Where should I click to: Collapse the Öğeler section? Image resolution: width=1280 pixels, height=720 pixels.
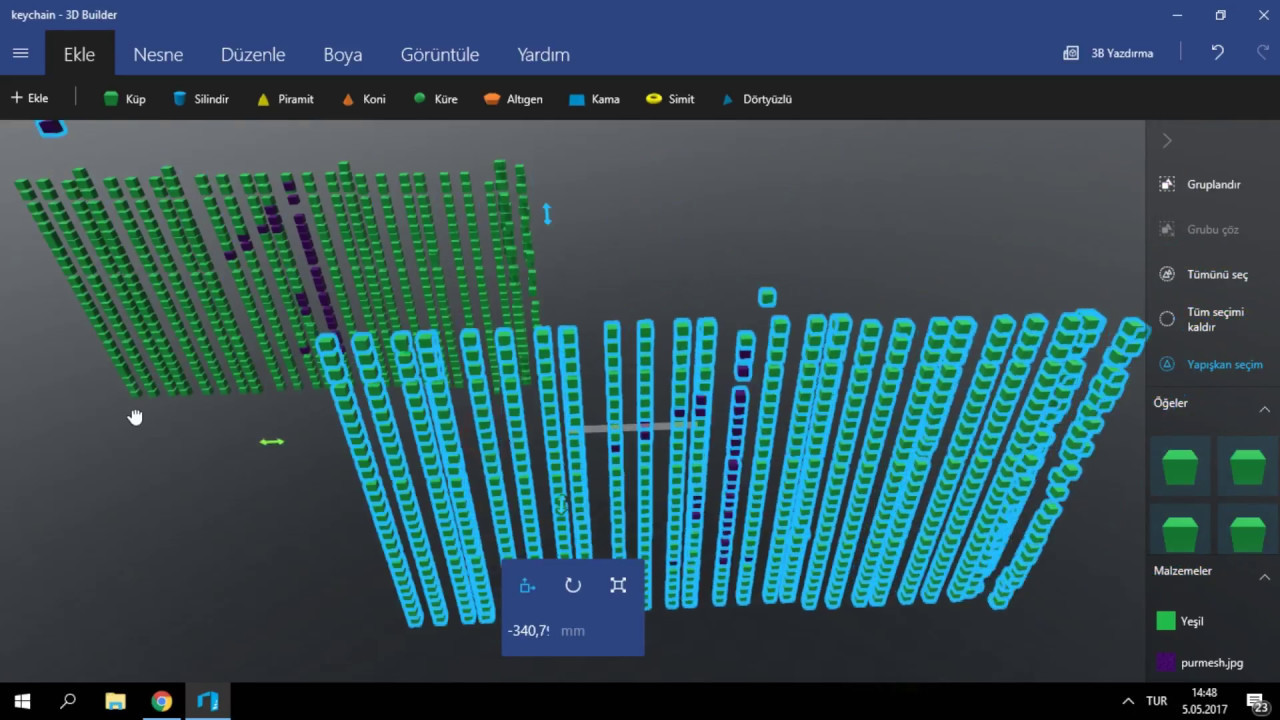pos(1264,409)
